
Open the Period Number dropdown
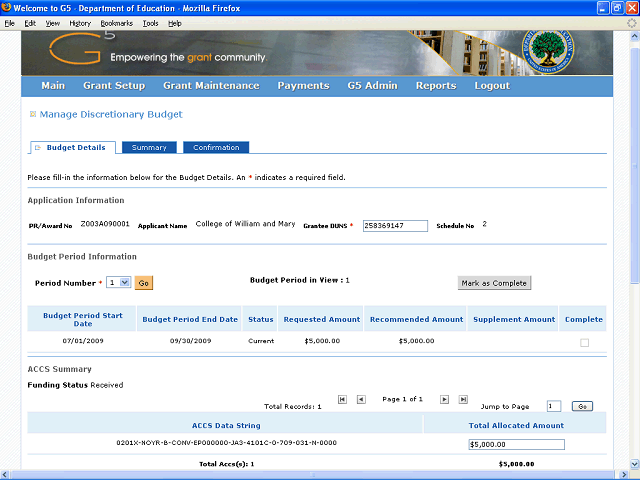(x=119, y=283)
